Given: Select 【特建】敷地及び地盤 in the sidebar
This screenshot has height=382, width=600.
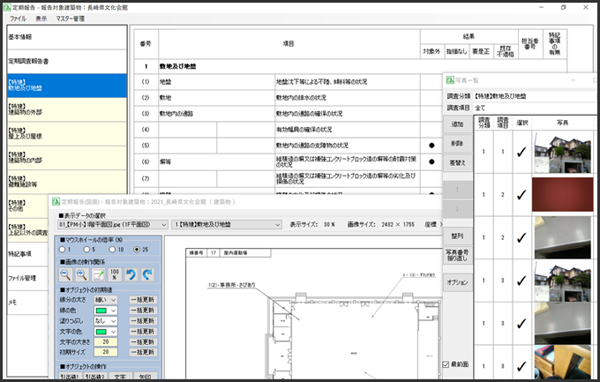Looking at the screenshot, I should coord(67,85).
